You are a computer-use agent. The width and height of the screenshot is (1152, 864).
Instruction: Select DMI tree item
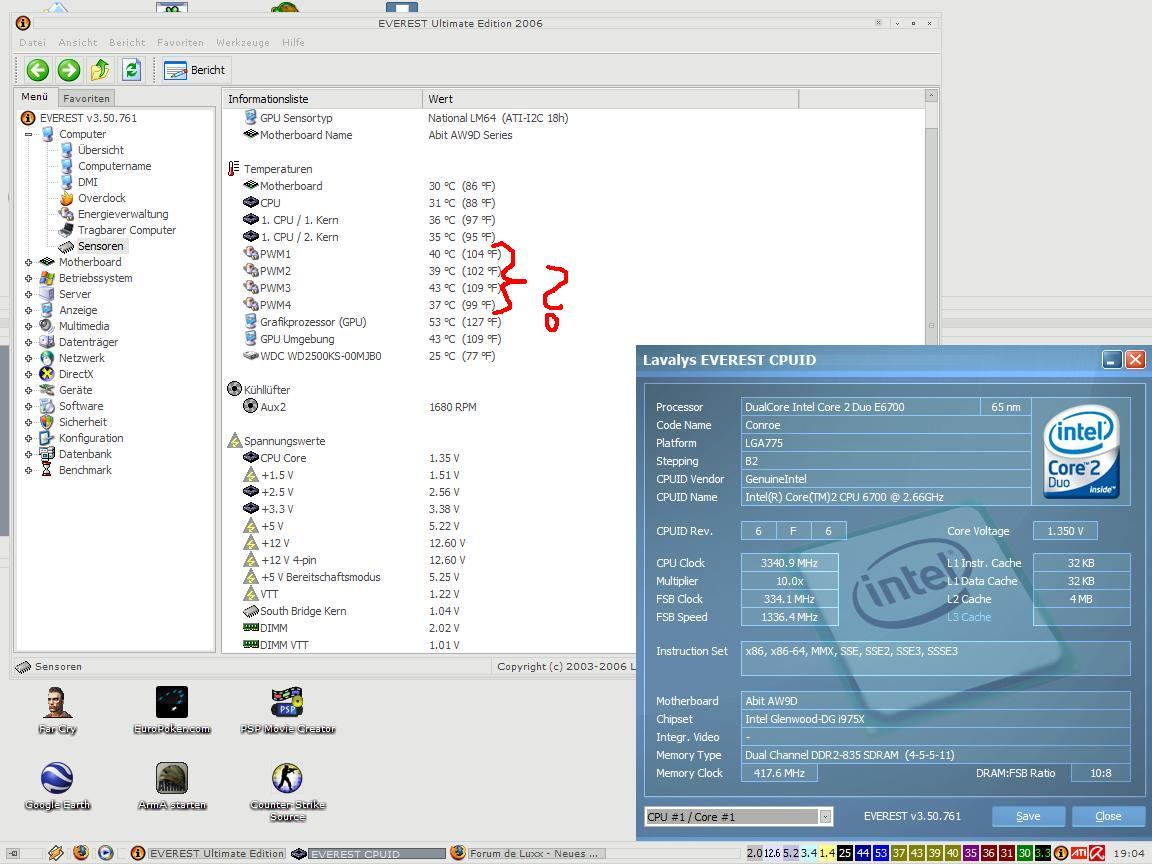(87, 182)
